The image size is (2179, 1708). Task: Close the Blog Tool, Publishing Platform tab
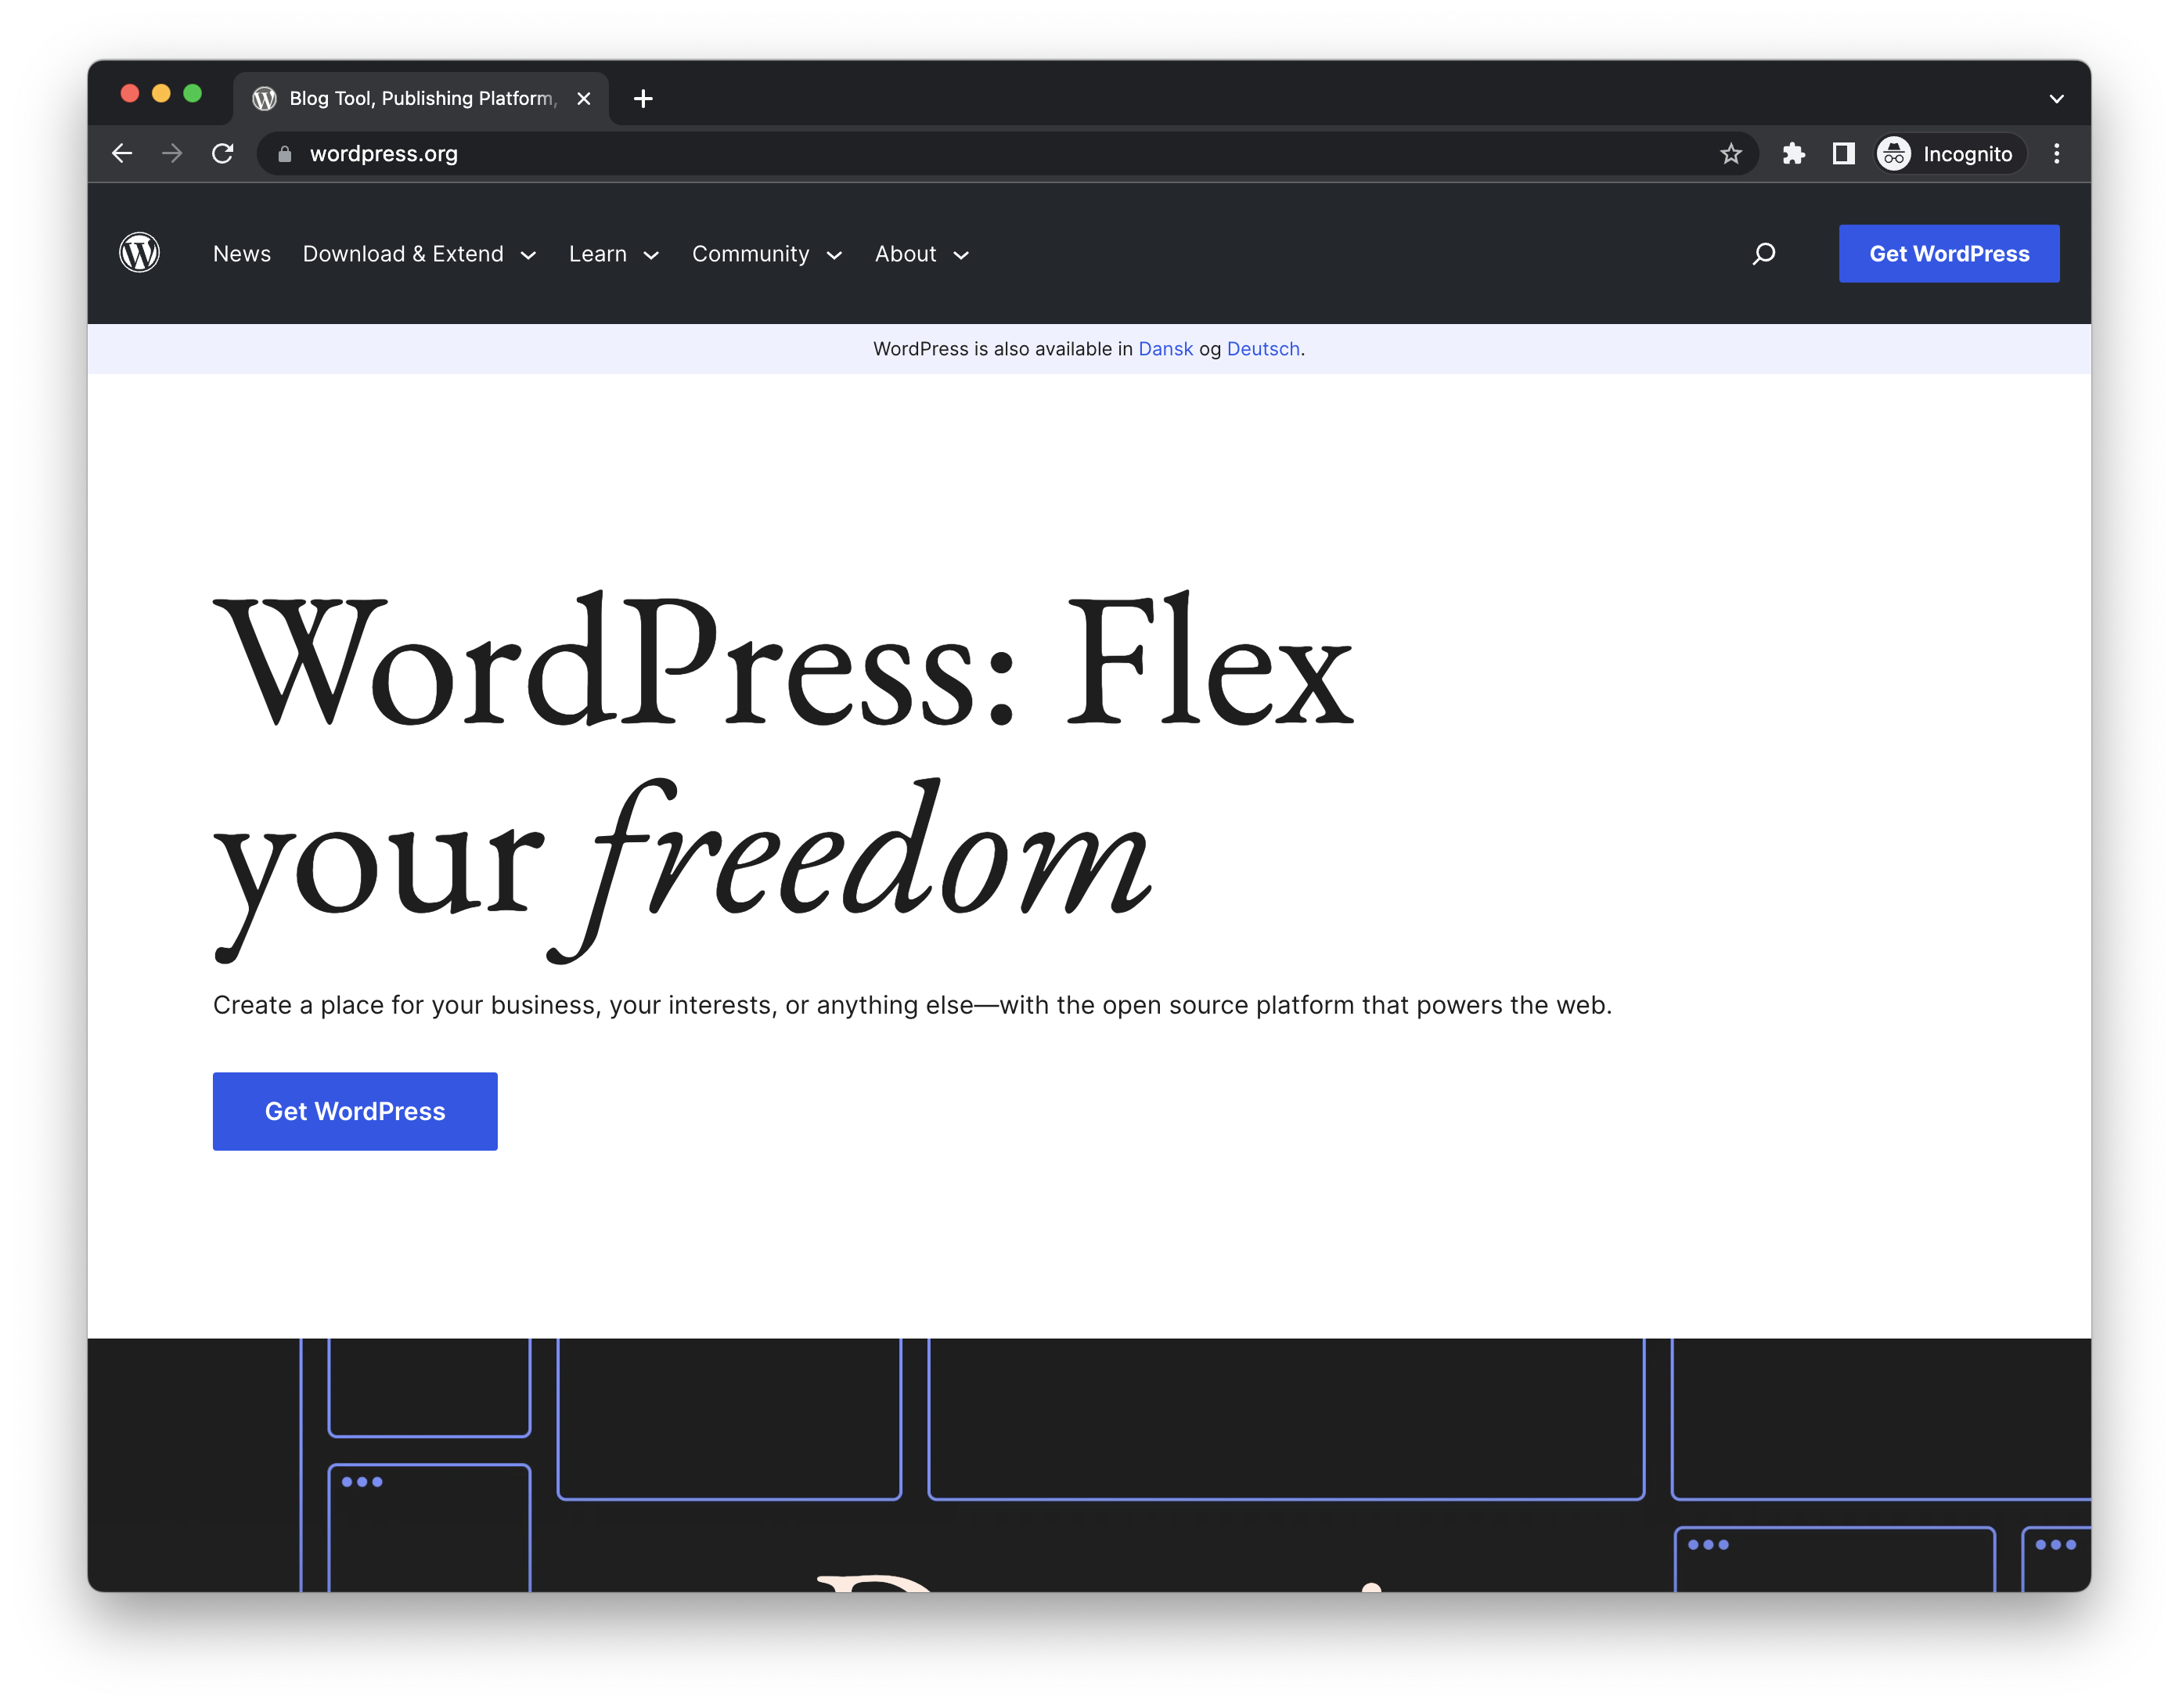point(584,98)
